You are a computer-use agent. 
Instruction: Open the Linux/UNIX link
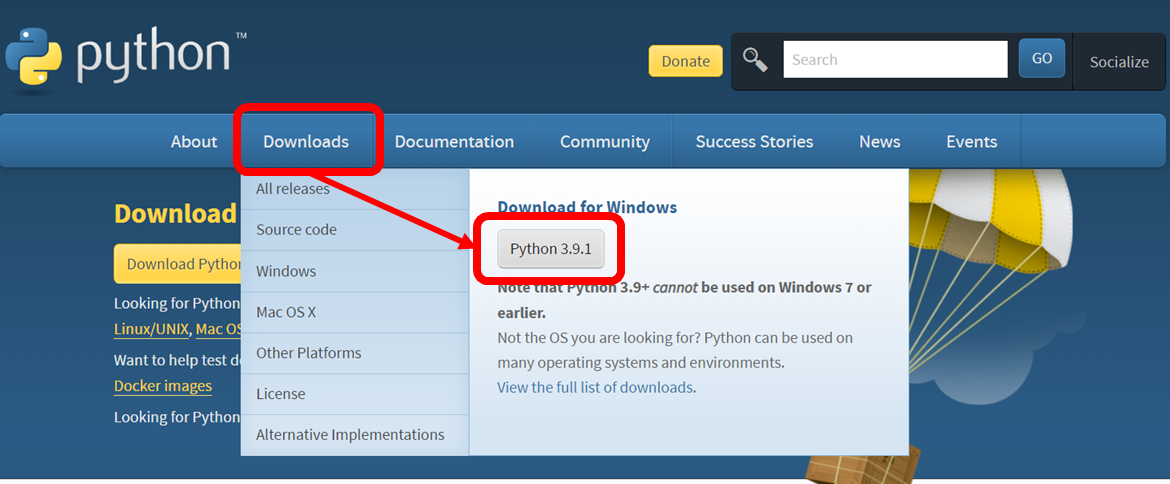pos(152,329)
